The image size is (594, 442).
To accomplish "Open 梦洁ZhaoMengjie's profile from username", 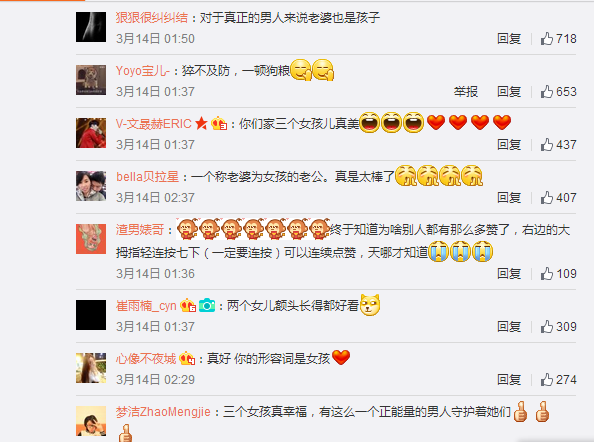I will (x=163, y=412).
